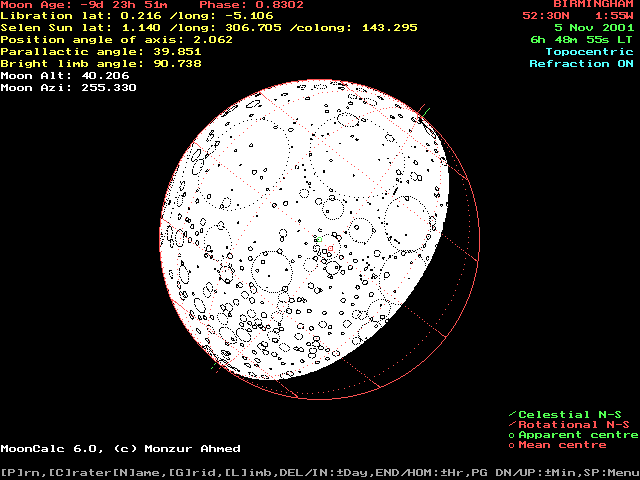The image size is (640, 480).
Task: Click the [C]rater[N]ame hint in bottom bar
Action: click(x=104, y=473)
